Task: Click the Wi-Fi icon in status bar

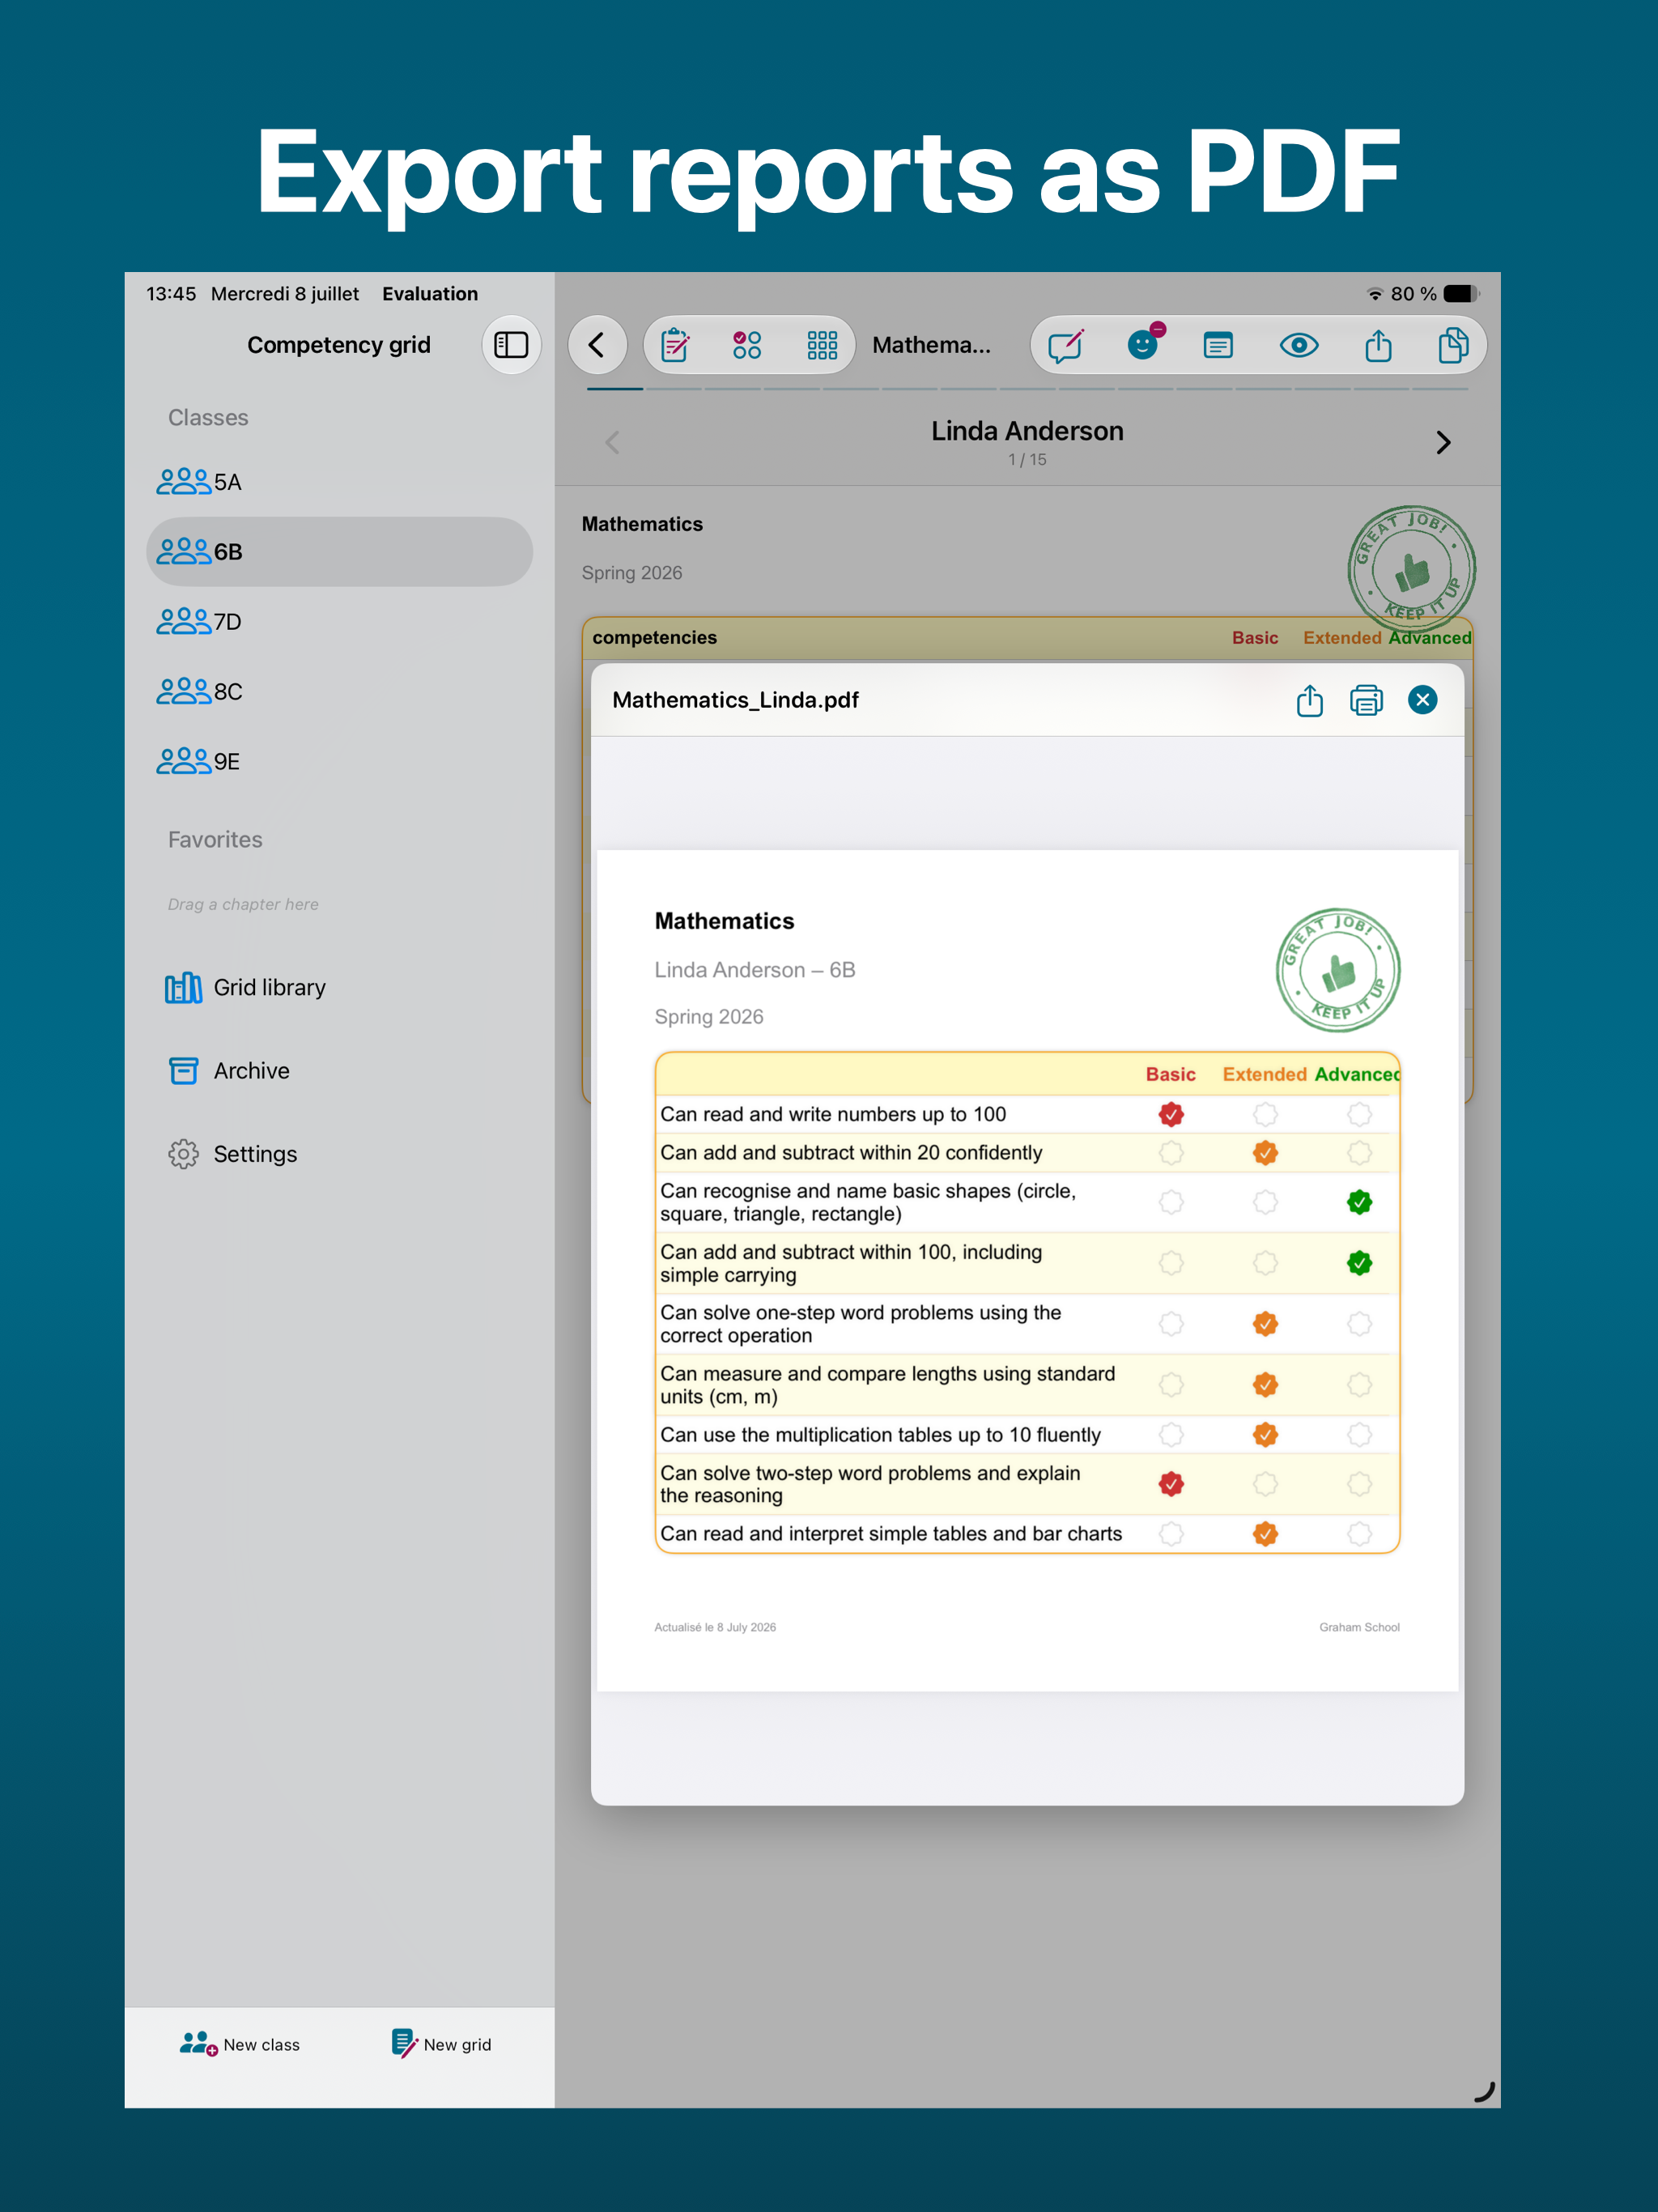Action: click(1375, 294)
